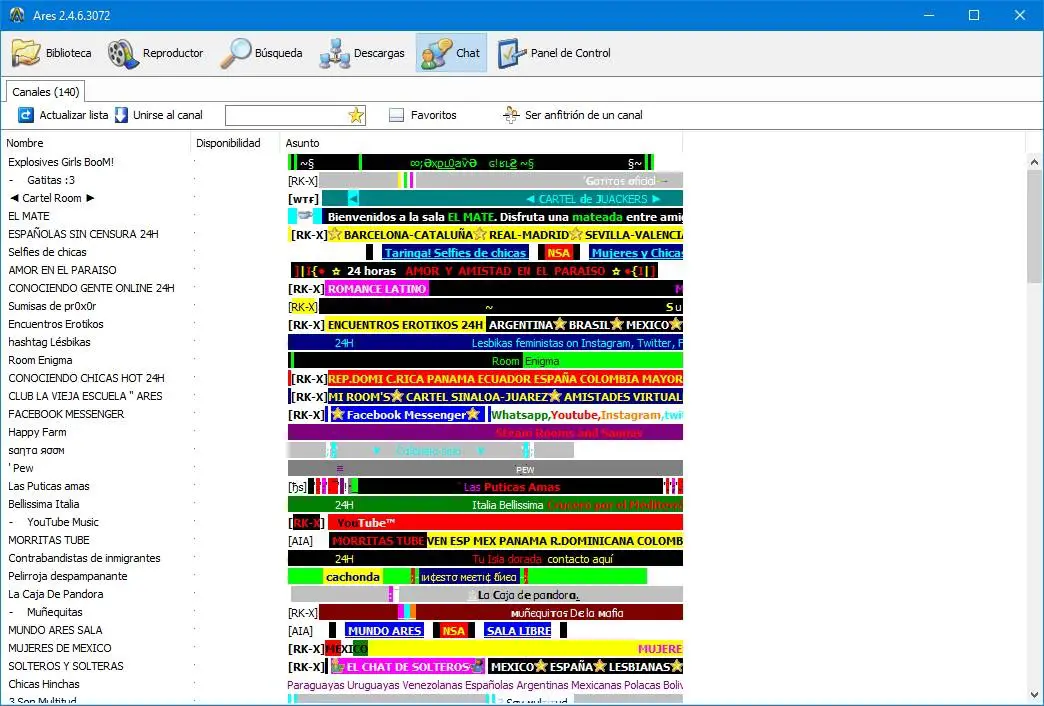This screenshot has height=706, width=1044.
Task: Select channel "SOLTEROS Y SOLTERAS"
Action: [66, 665]
